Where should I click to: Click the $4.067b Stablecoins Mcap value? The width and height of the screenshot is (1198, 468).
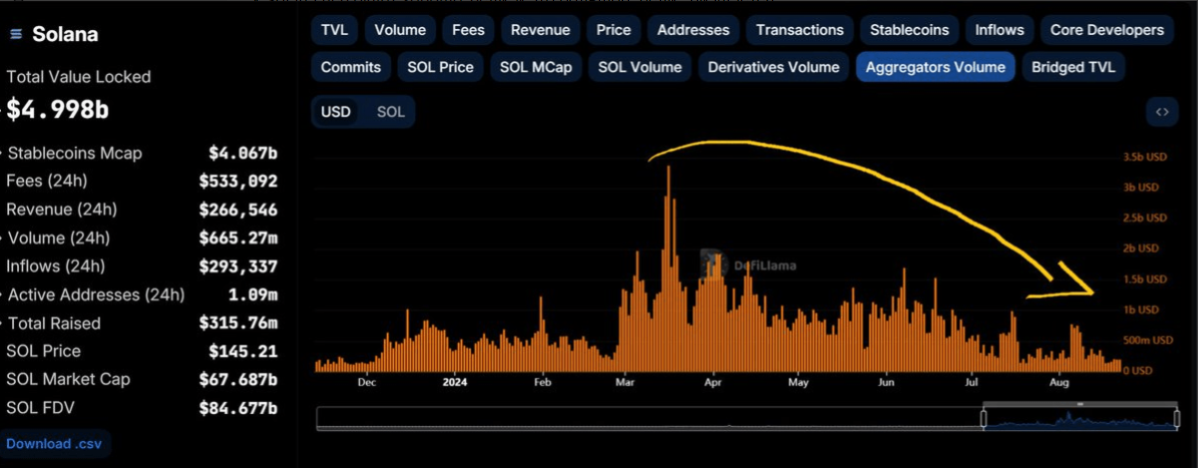pos(243,153)
